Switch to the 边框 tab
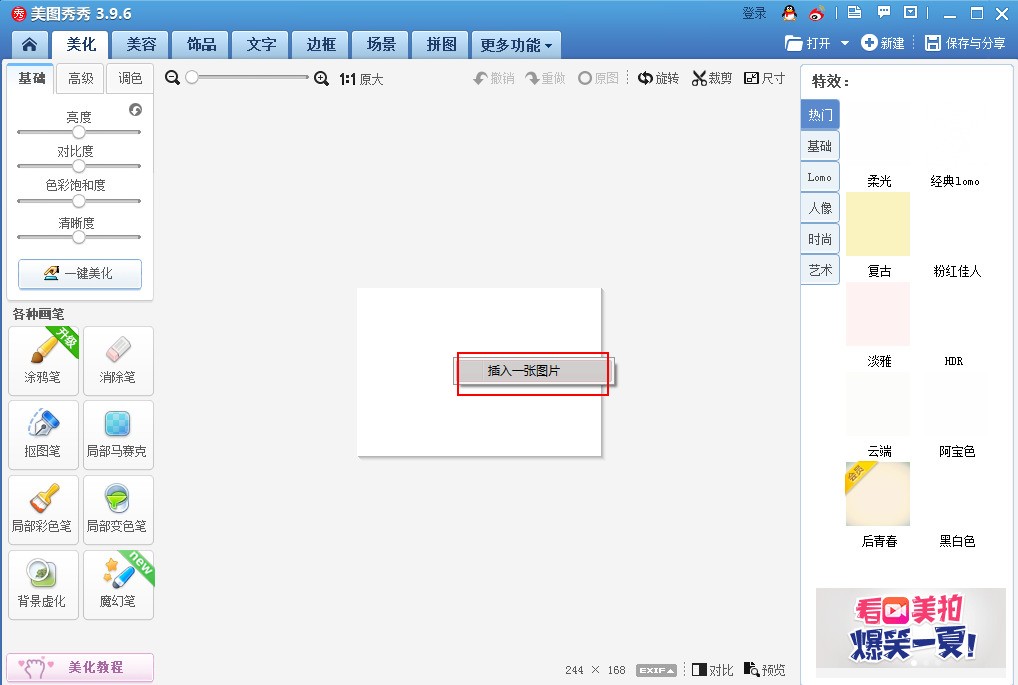This screenshot has width=1018, height=685. coord(321,44)
